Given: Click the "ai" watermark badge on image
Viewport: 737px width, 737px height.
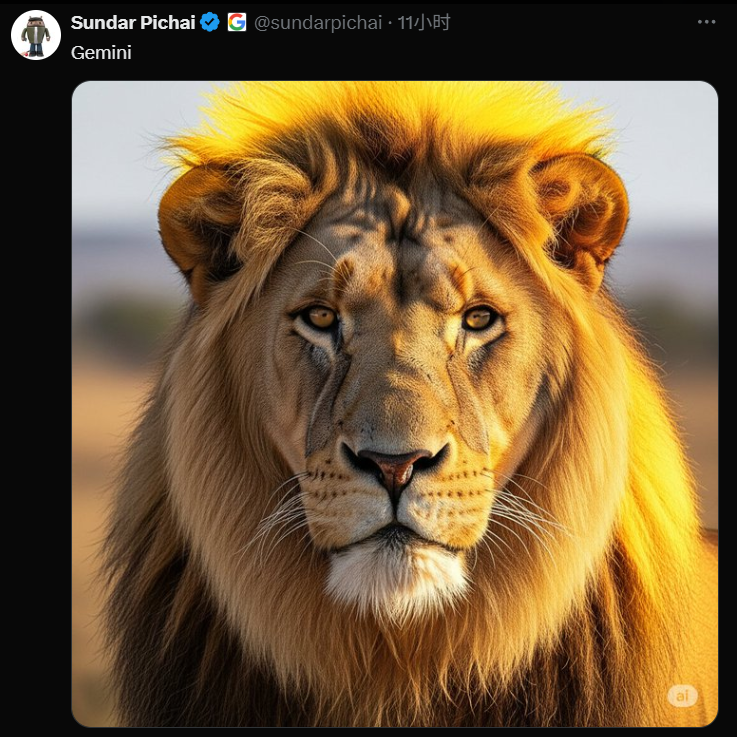Looking at the screenshot, I should click(x=682, y=696).
